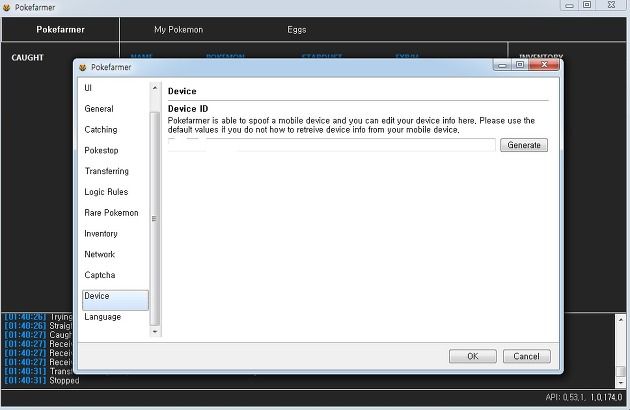Maximize the main Pokefarmer window
630x410 pixels.
[x=587, y=5]
